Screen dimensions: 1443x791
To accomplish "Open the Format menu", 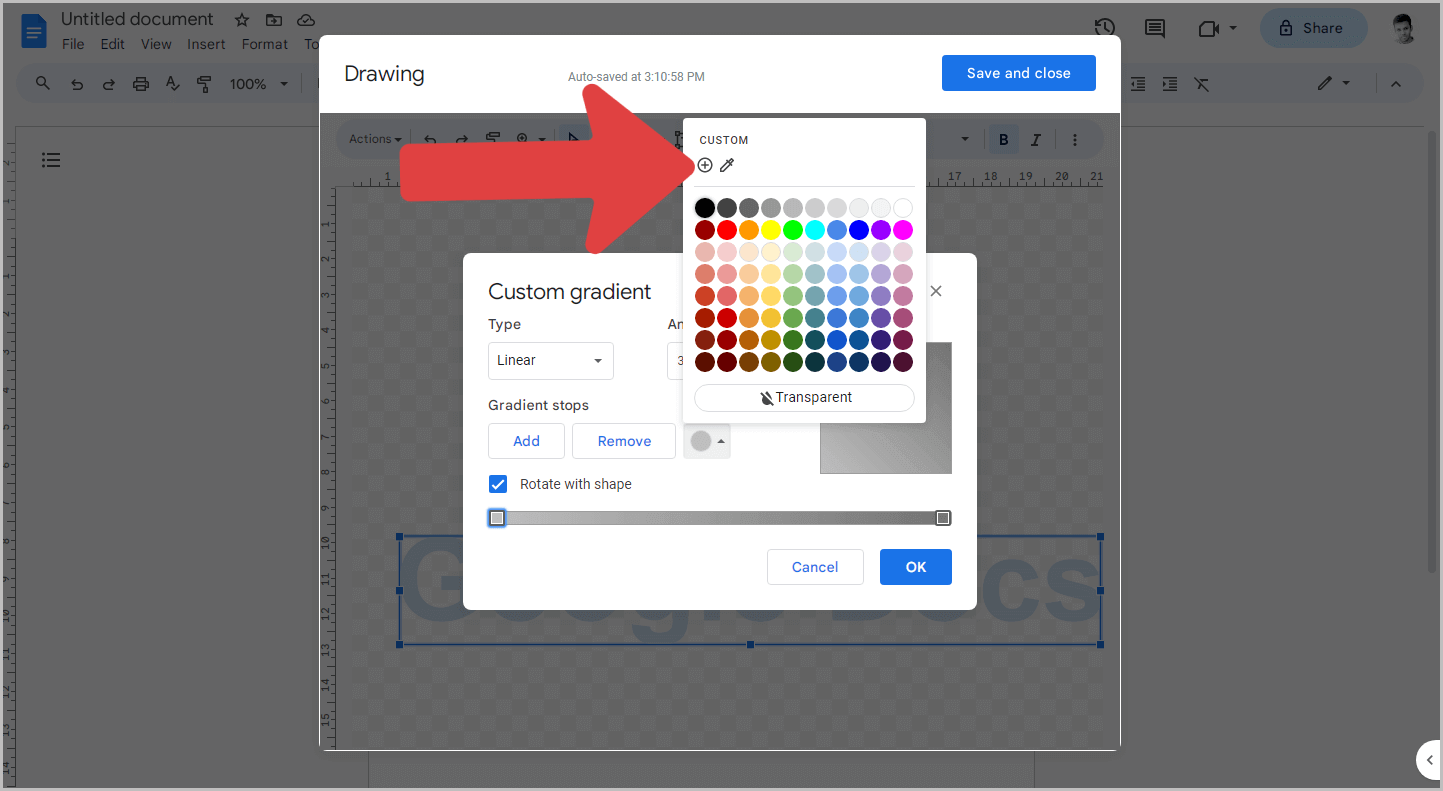I will (x=265, y=44).
